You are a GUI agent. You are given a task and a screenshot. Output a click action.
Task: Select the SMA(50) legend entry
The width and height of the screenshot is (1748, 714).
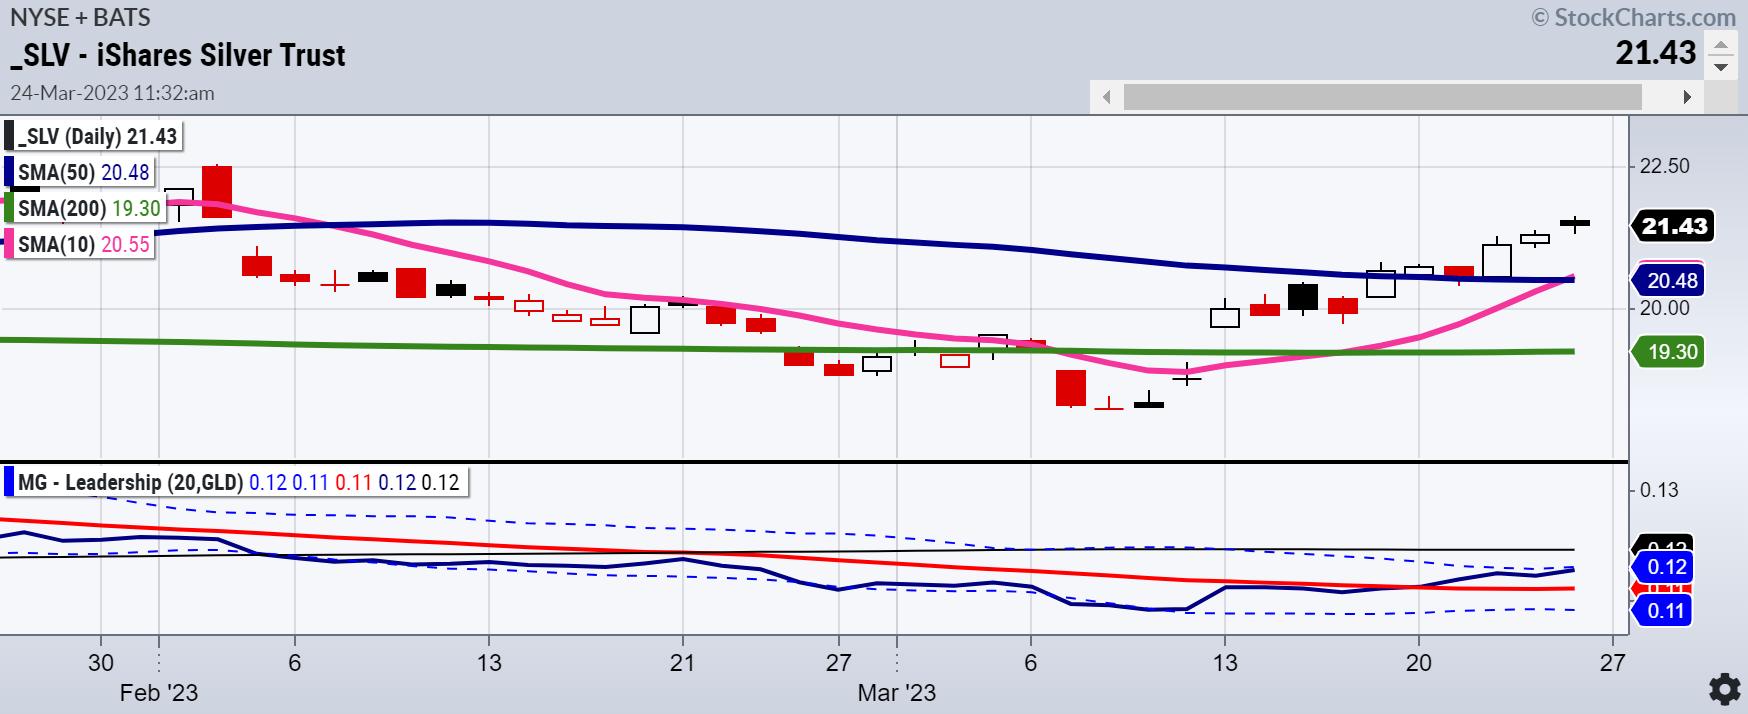coord(84,172)
